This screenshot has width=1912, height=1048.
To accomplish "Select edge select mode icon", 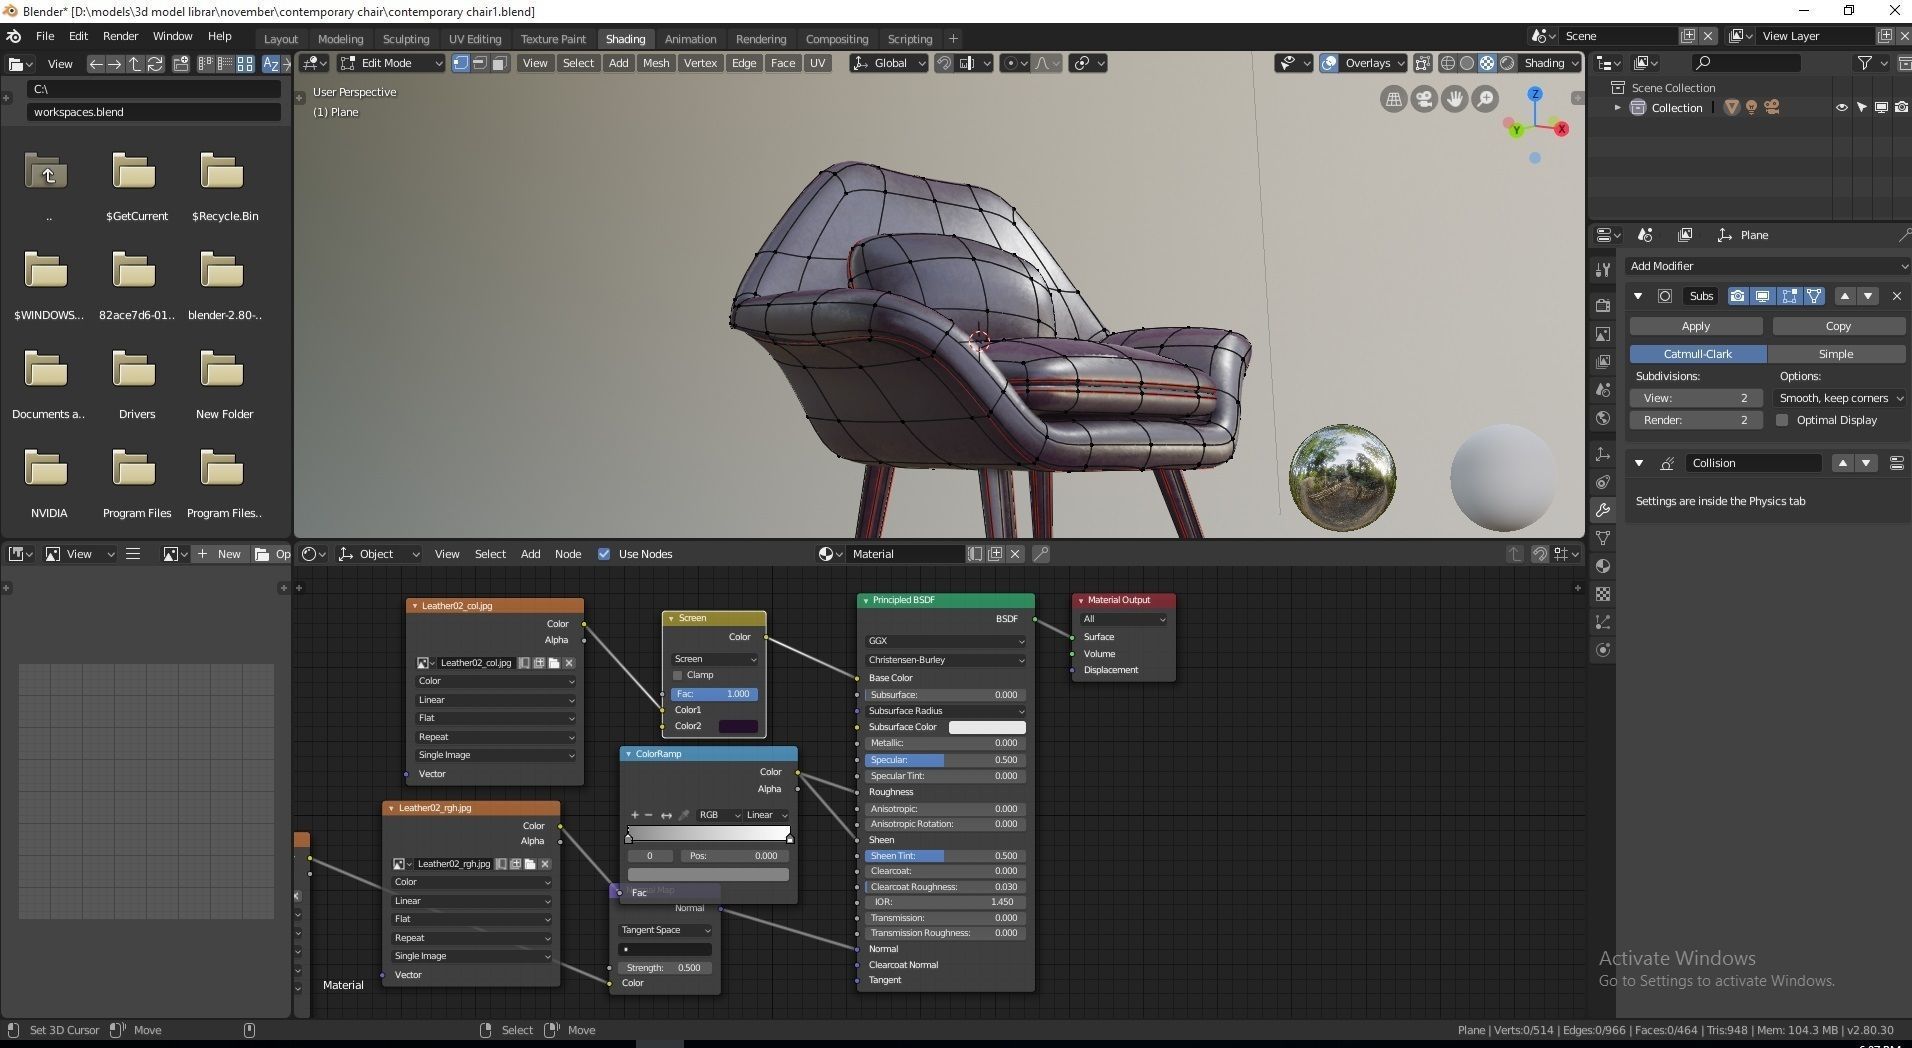I will tap(480, 63).
